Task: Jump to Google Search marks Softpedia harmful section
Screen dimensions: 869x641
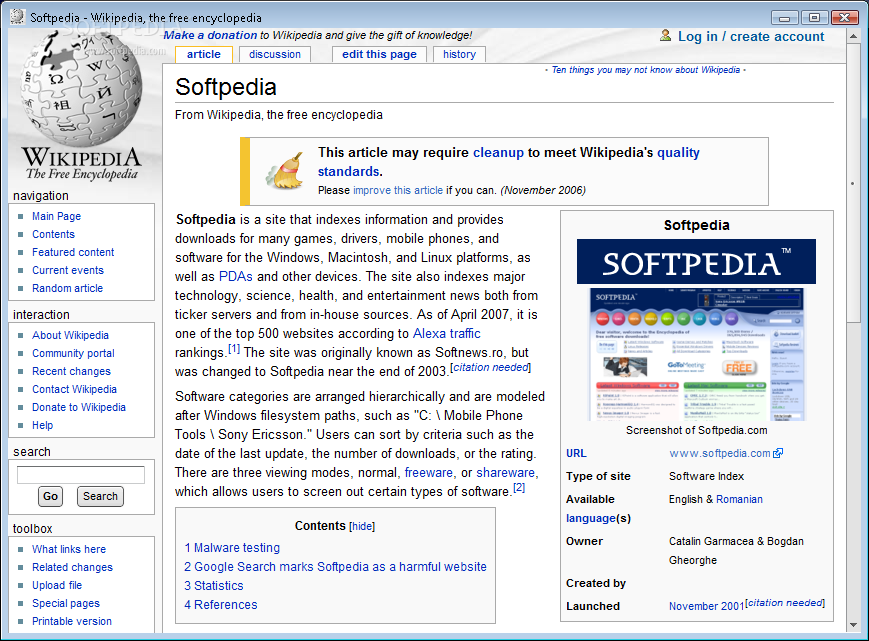Action: tap(335, 567)
